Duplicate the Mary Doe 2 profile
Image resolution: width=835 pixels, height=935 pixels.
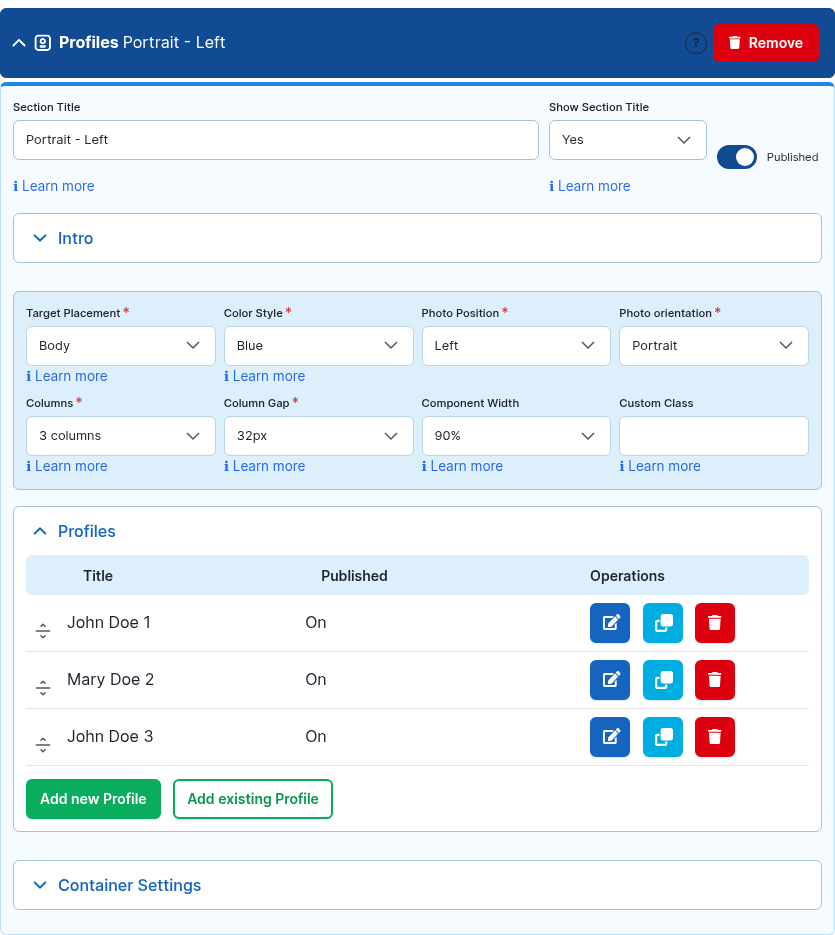pos(663,680)
